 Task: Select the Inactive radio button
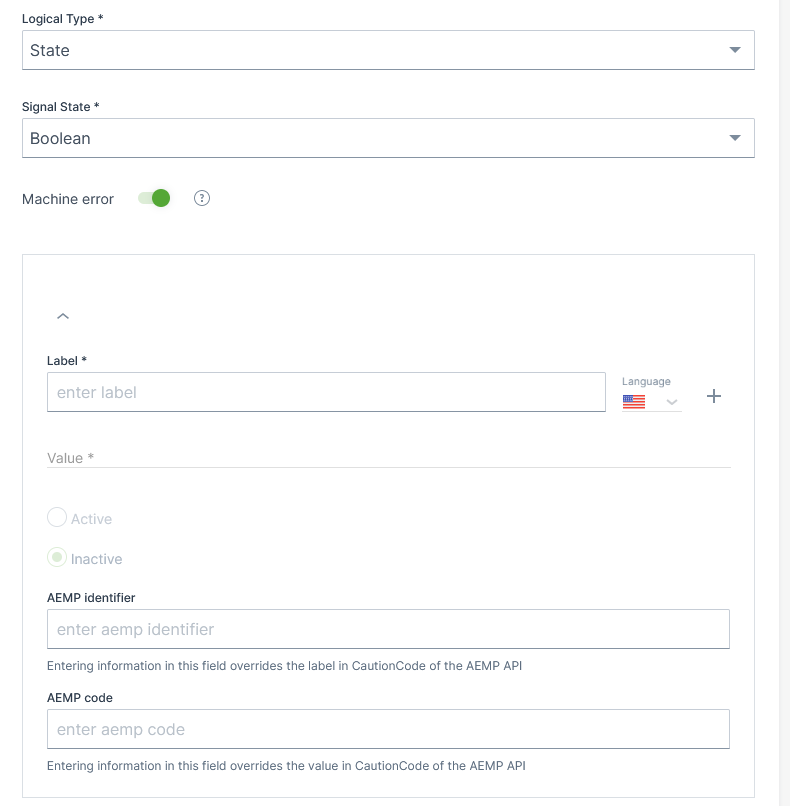[x=58, y=558]
